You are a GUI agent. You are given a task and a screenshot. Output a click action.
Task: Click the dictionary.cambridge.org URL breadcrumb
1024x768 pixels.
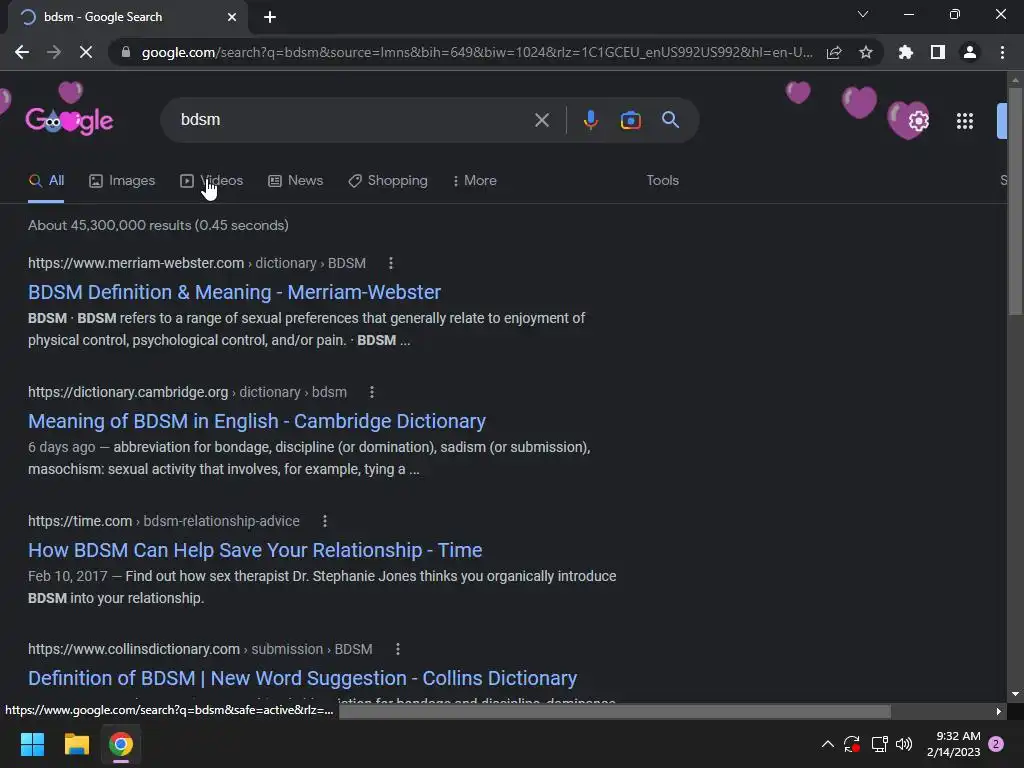pos(187,392)
